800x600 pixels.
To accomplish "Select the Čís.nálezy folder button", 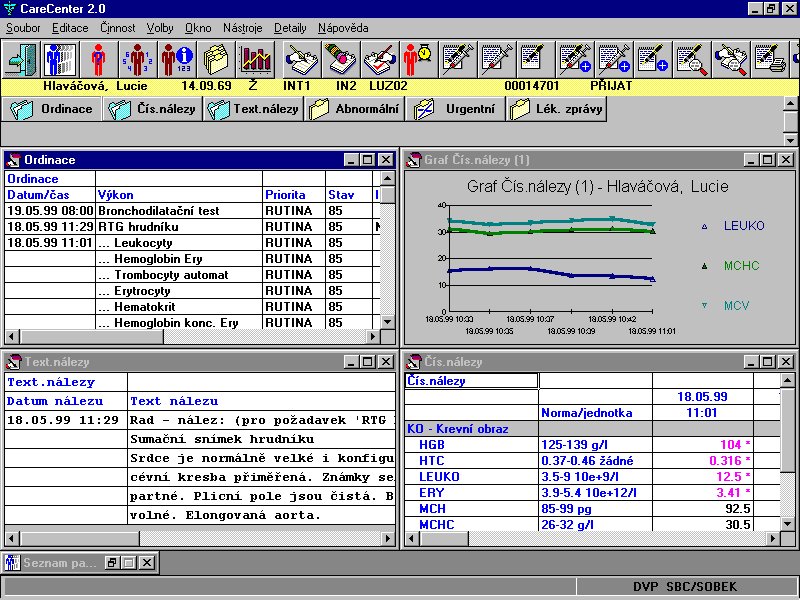I will point(152,109).
